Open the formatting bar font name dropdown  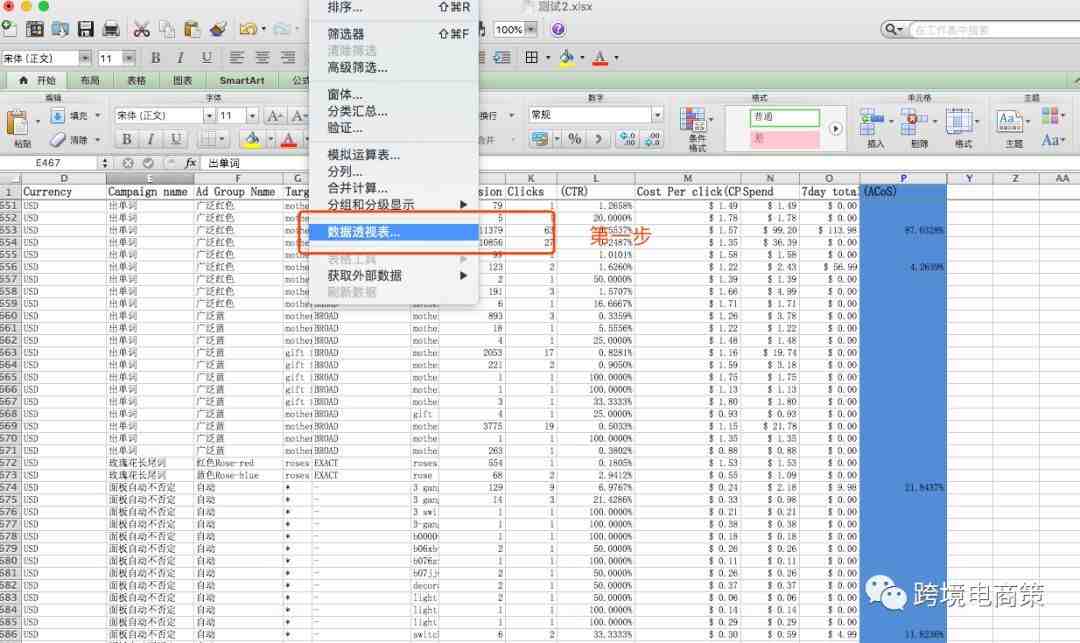(x=85, y=58)
